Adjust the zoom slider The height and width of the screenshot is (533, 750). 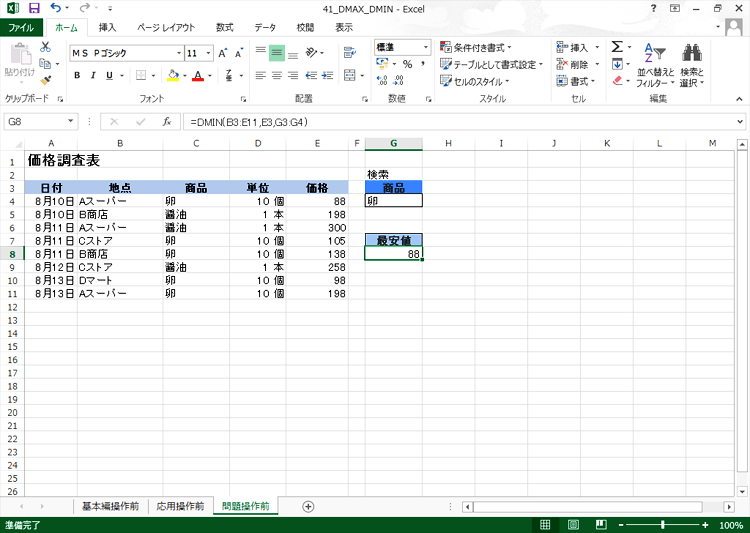[662, 525]
